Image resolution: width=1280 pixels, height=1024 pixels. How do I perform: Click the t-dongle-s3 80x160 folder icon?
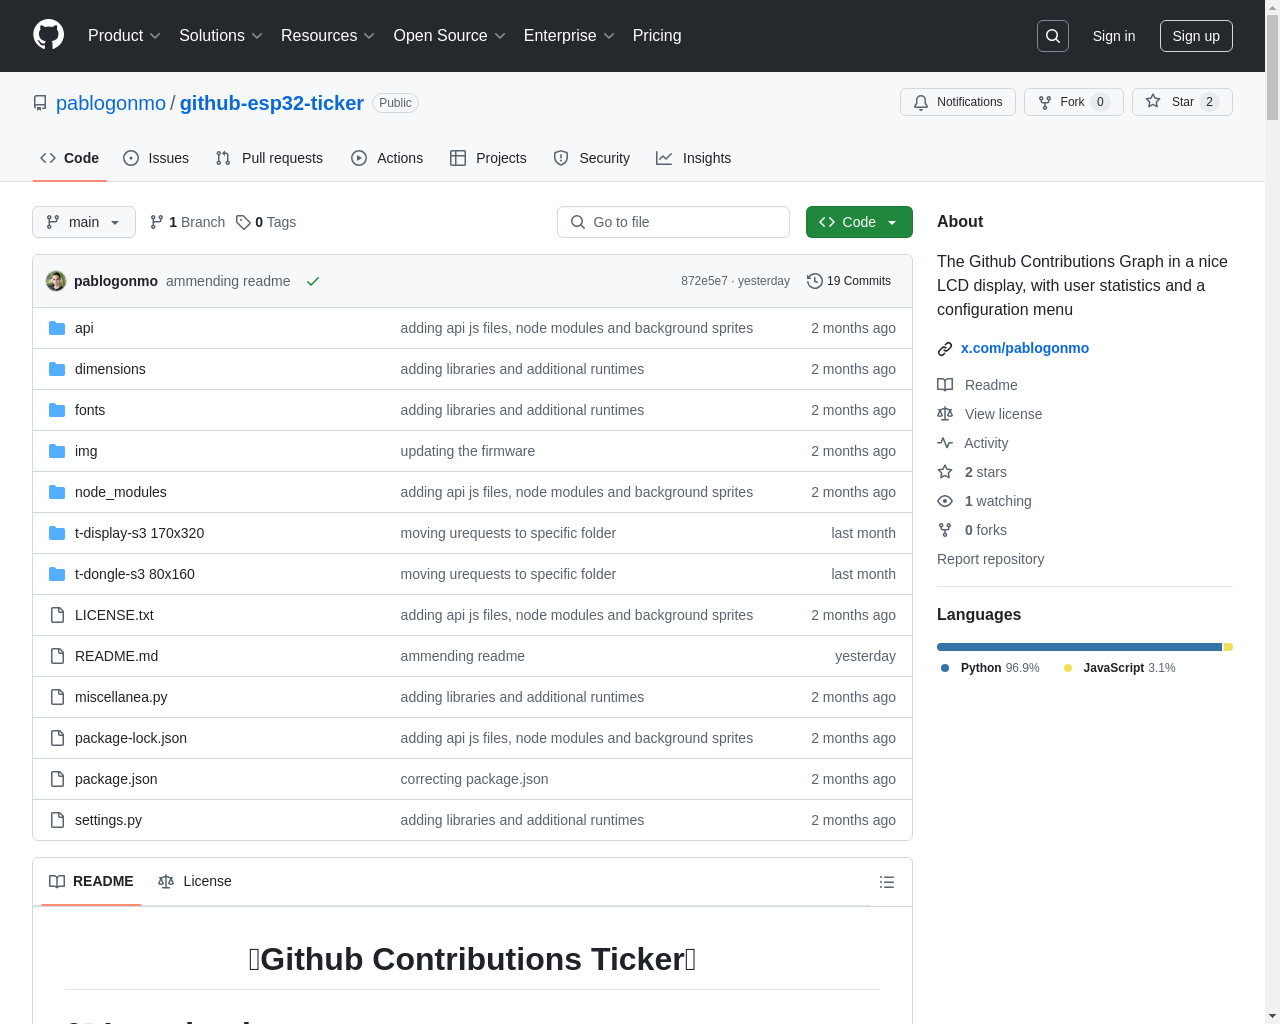pyautogui.click(x=57, y=574)
